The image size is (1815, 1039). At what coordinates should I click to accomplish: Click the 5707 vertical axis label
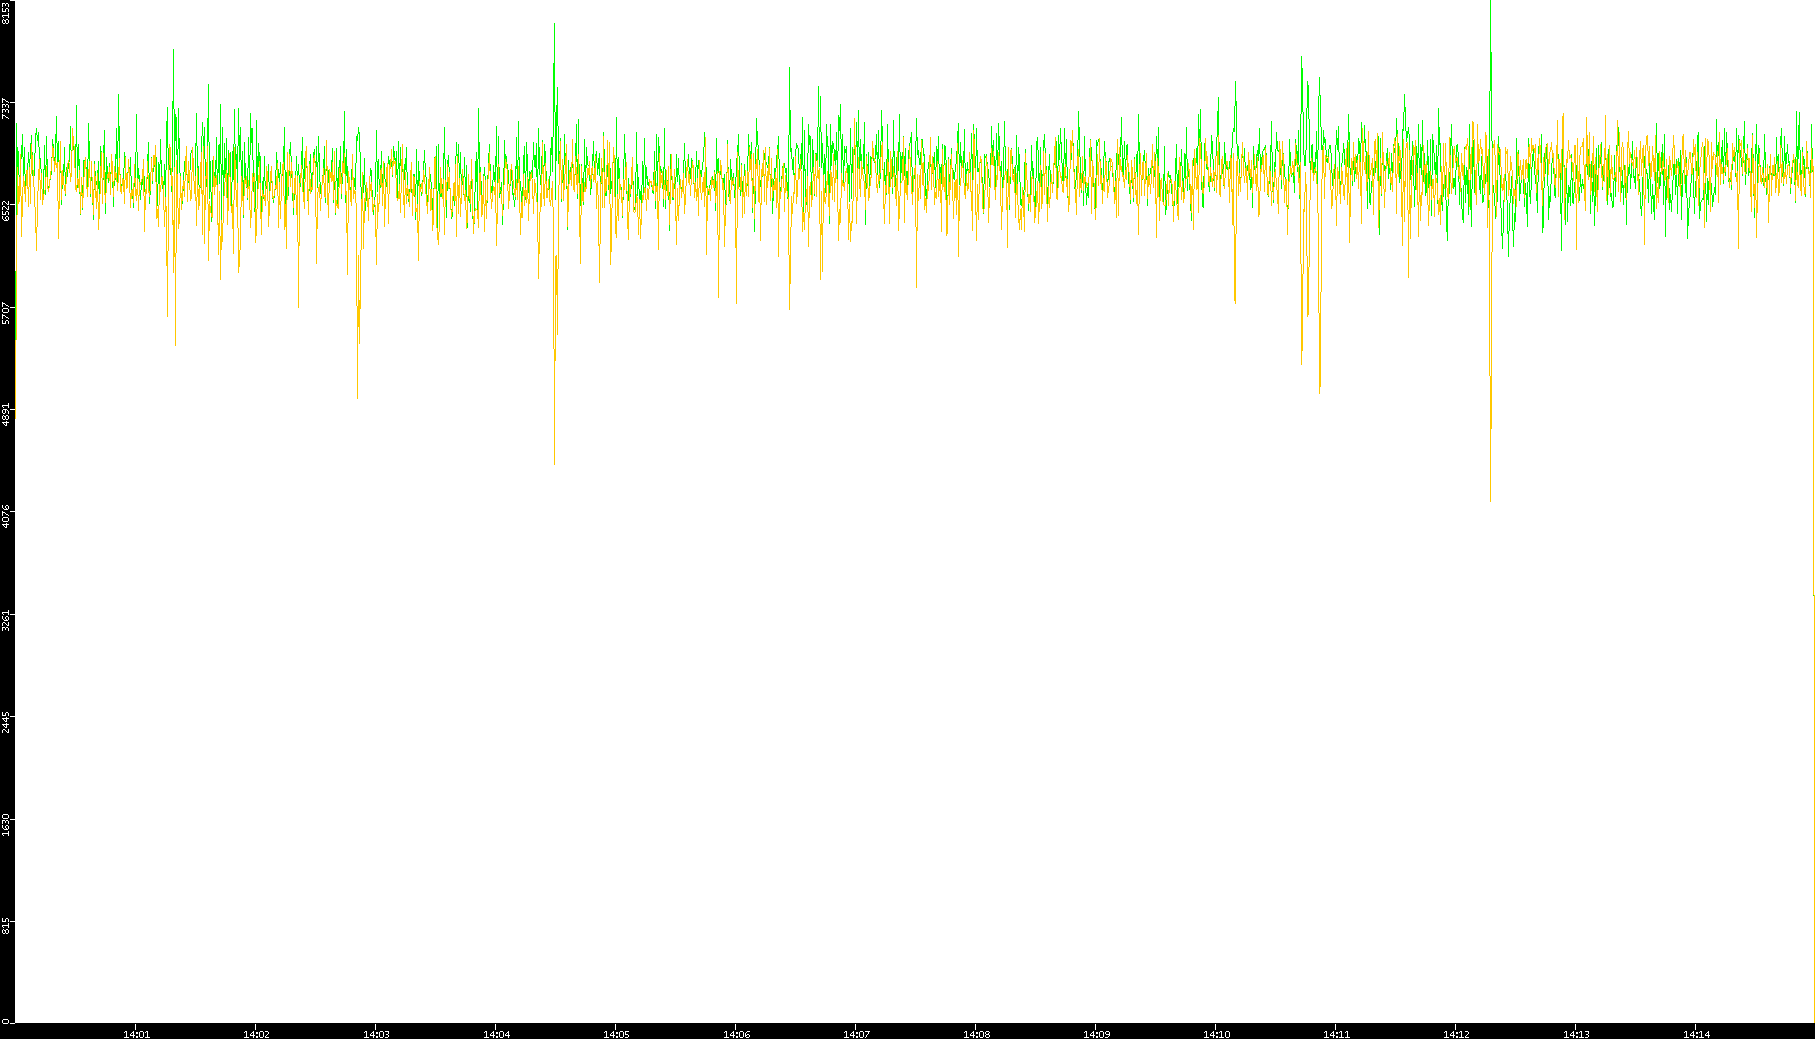tap(7, 313)
